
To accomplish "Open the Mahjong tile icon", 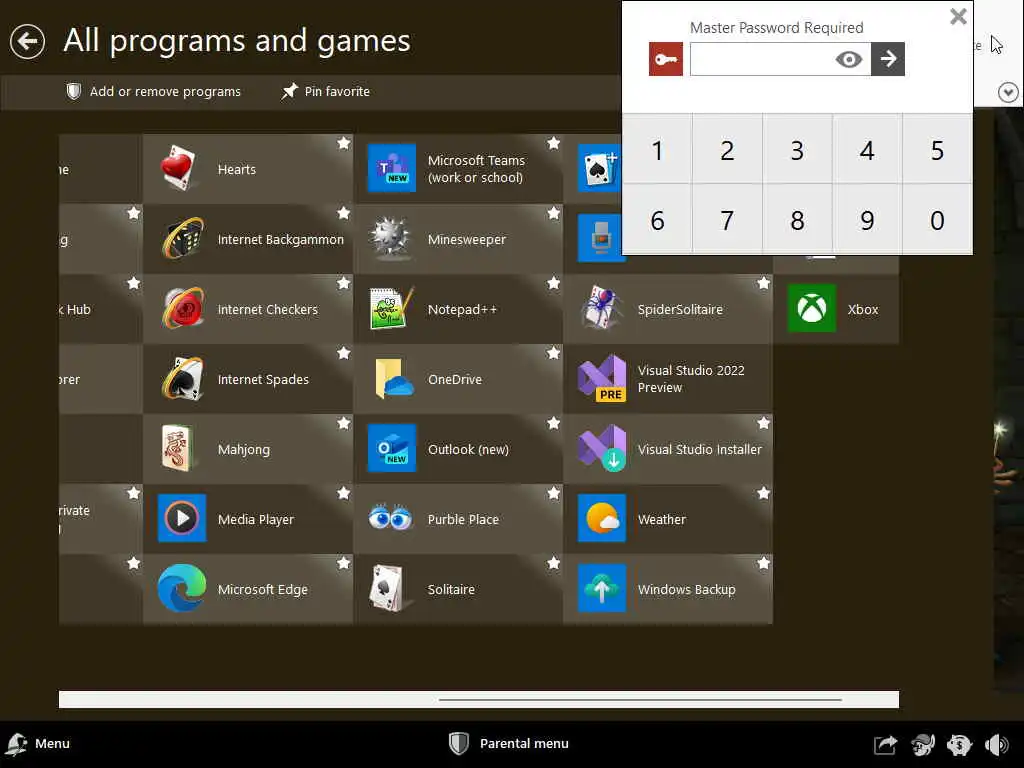I will (178, 449).
